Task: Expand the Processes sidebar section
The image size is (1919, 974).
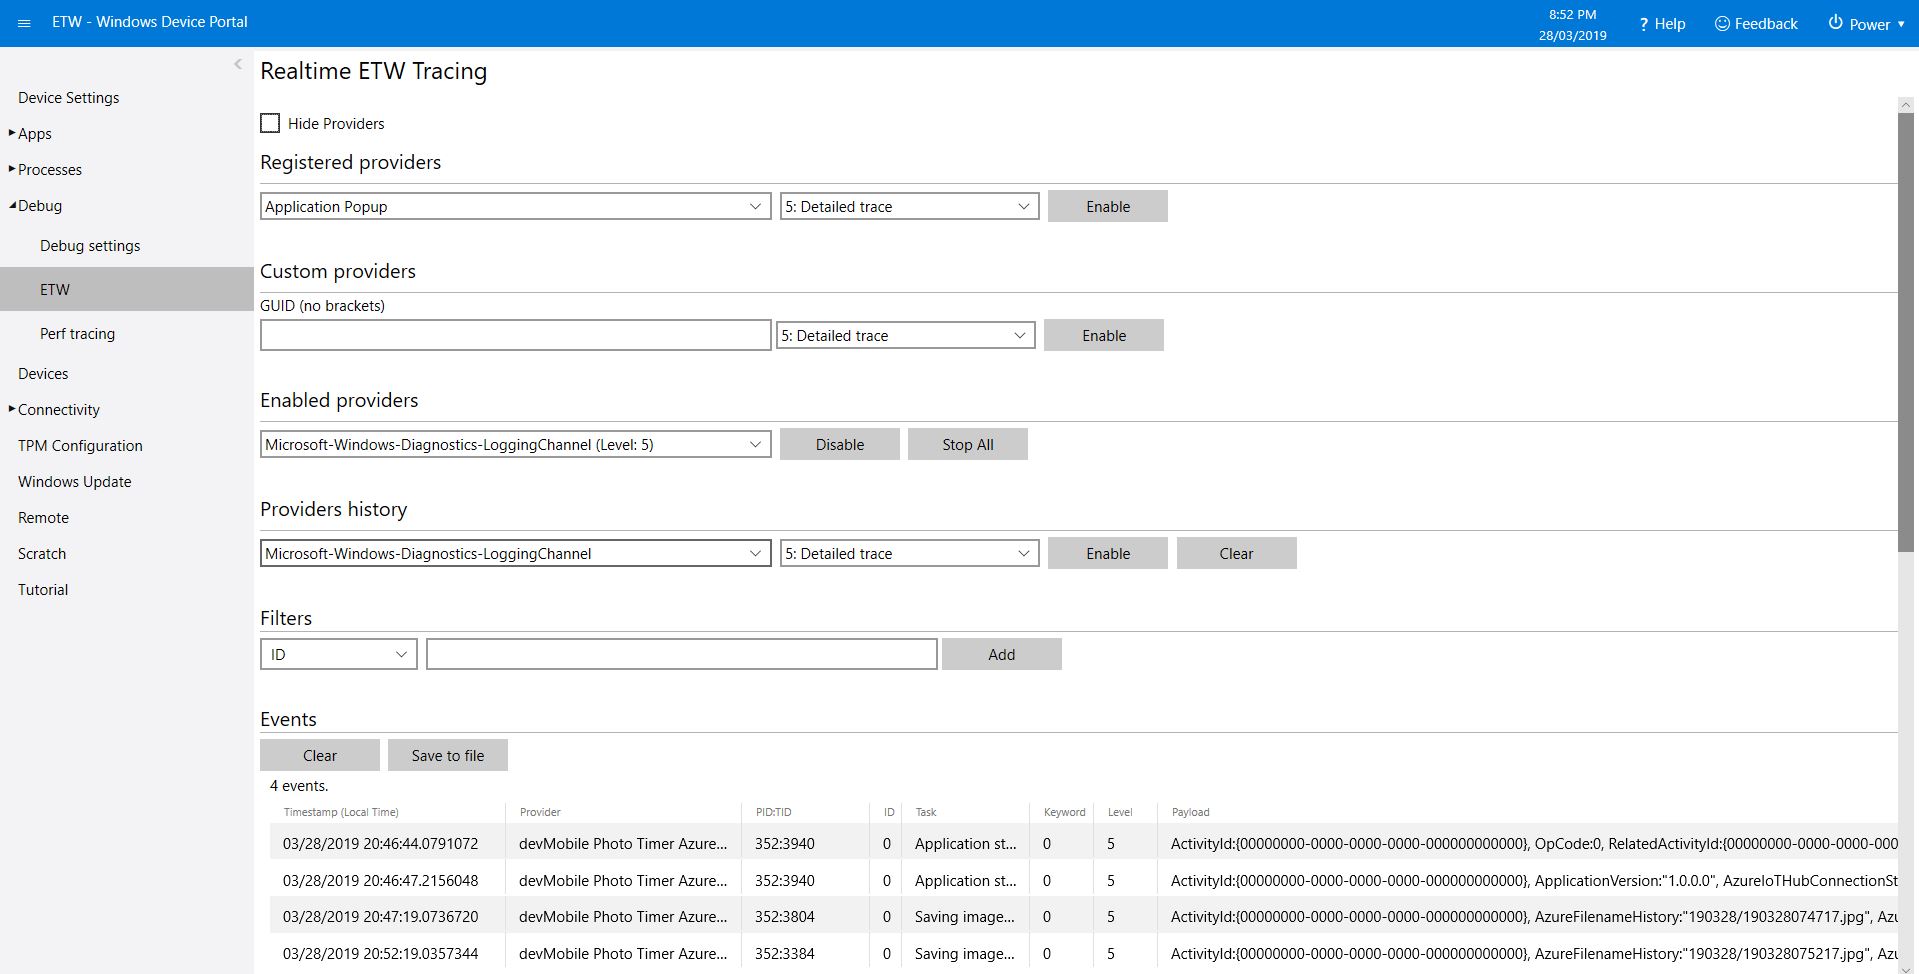Action: (12, 169)
